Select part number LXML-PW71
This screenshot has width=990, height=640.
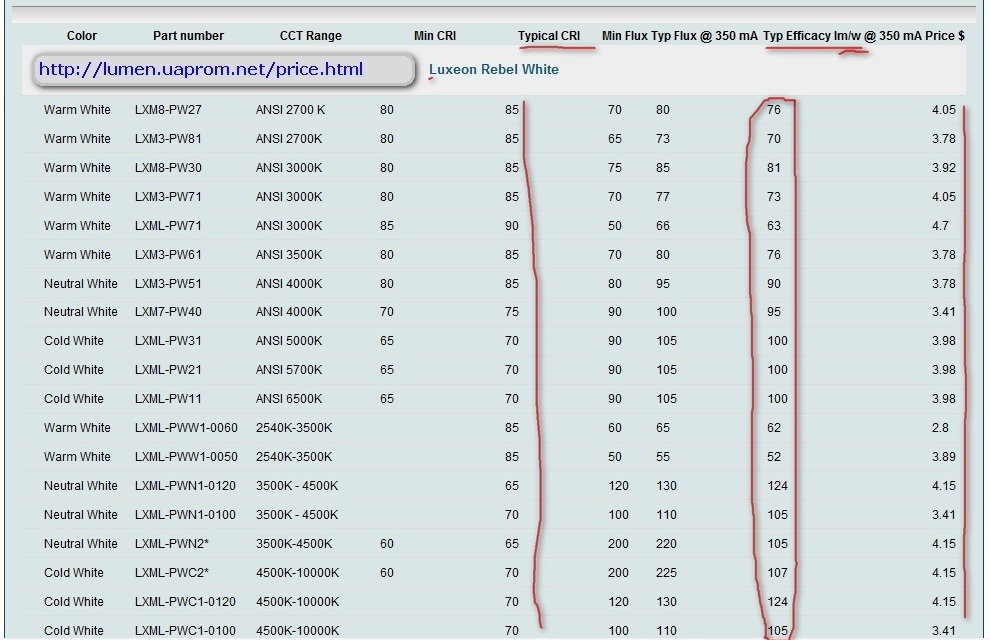(168, 226)
